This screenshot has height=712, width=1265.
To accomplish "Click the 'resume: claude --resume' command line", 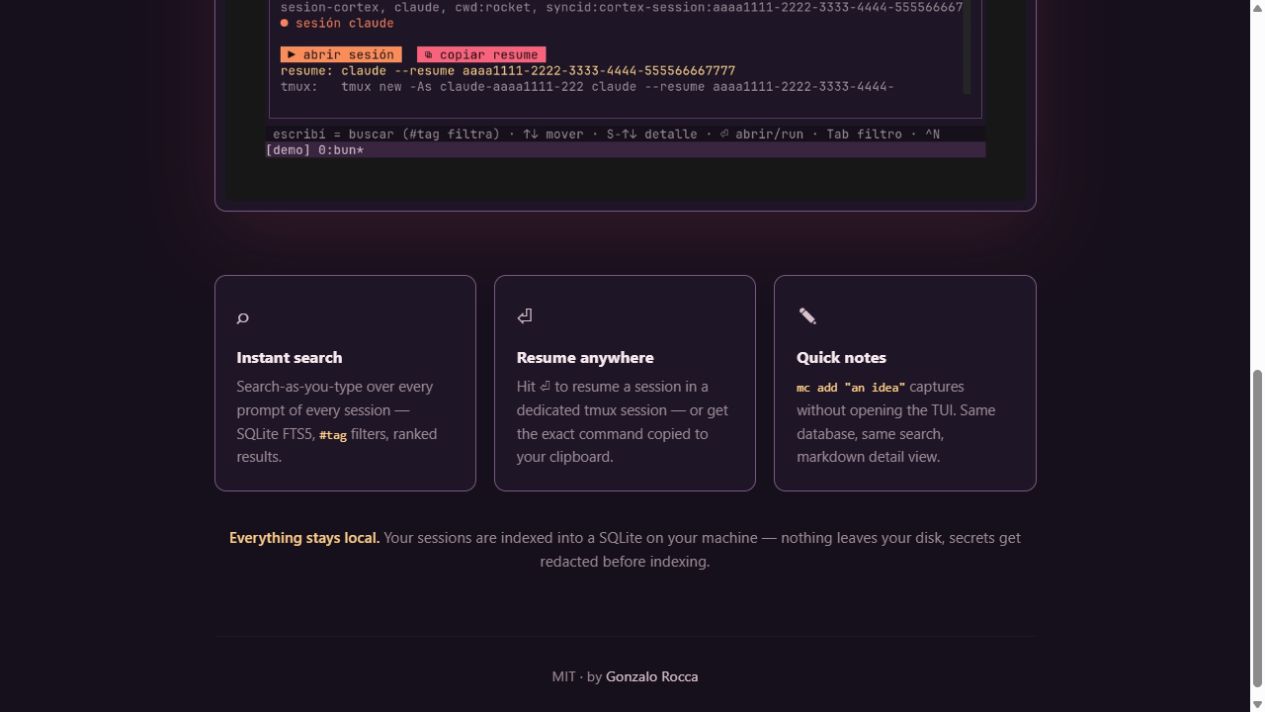I will coord(508,71).
